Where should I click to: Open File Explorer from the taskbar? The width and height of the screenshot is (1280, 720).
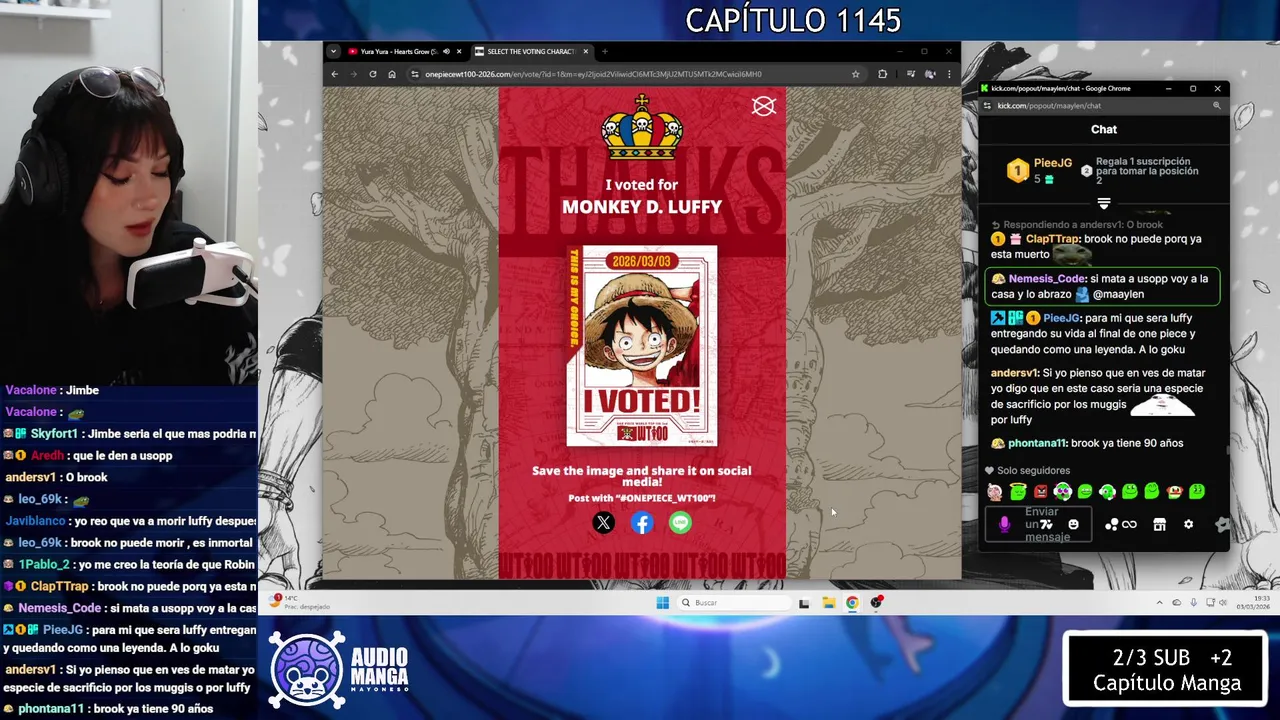pyautogui.click(x=828, y=602)
